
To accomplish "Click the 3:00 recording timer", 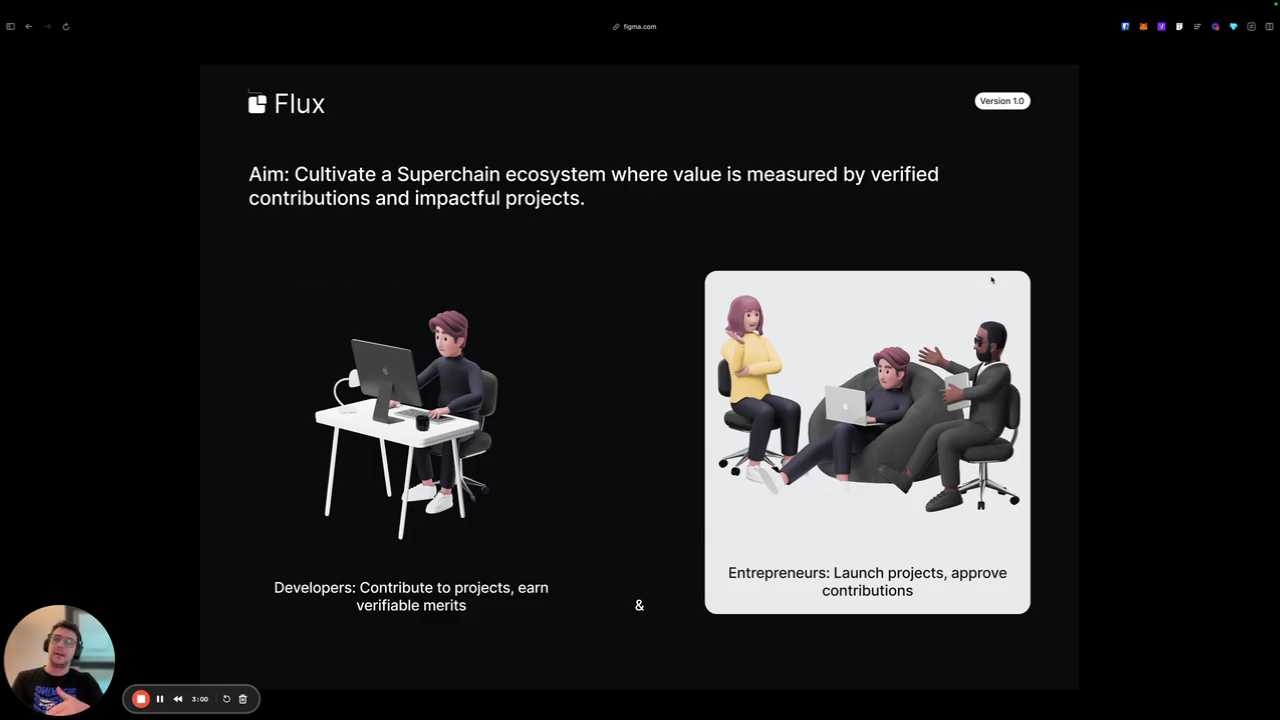I will (200, 699).
